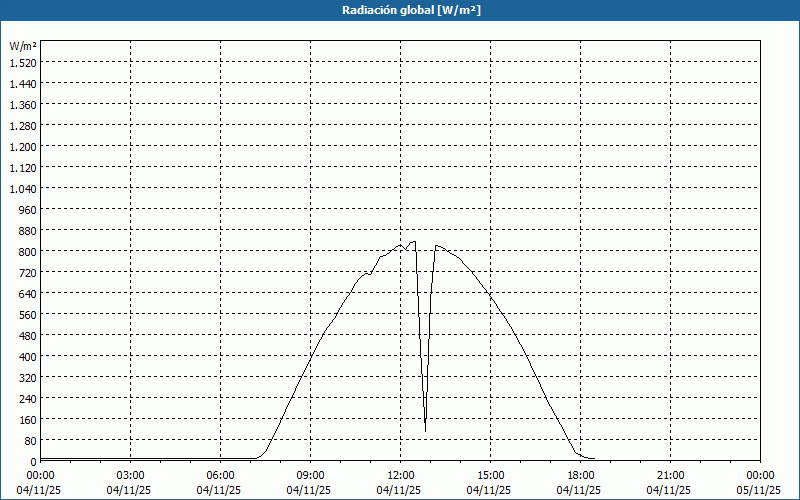Select the 800 y-axis tick label
This screenshot has width=800, height=500.
26,251
